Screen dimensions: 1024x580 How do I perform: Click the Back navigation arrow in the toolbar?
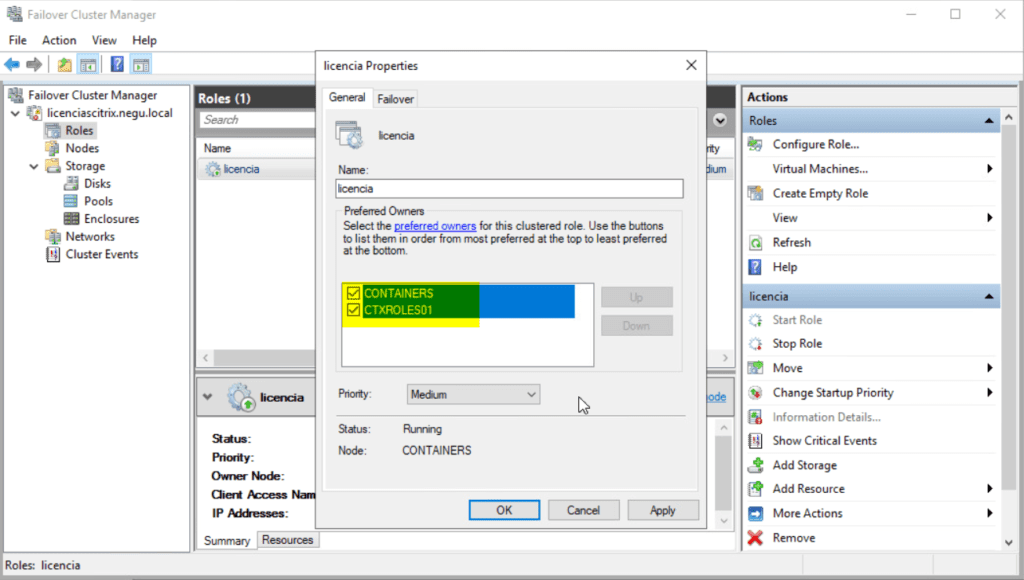(14, 64)
